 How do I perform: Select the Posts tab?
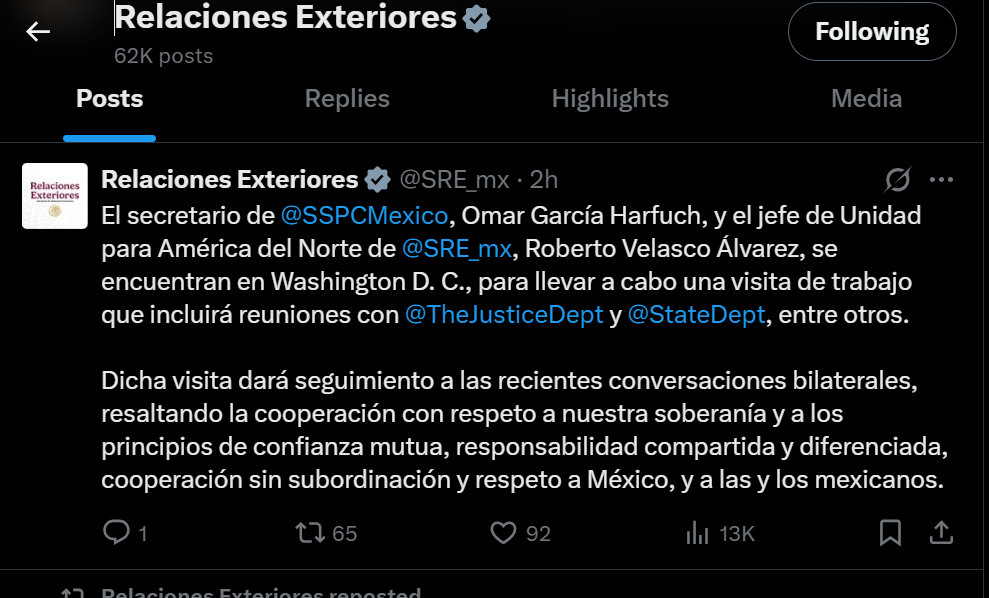click(x=110, y=99)
